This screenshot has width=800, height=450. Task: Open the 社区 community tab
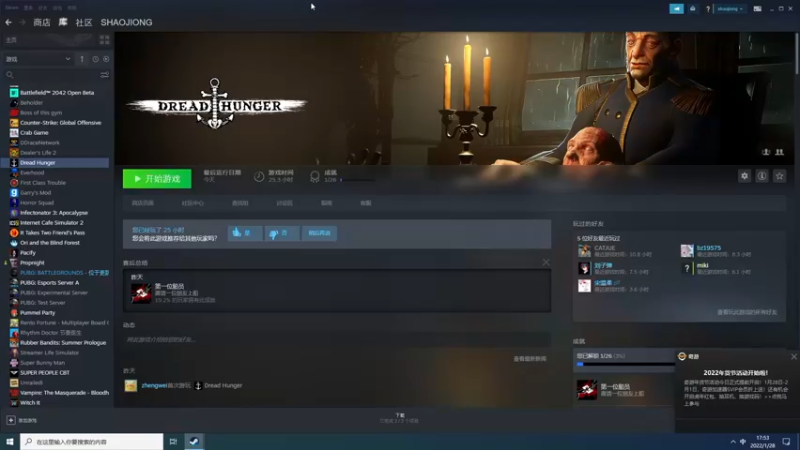(84, 22)
